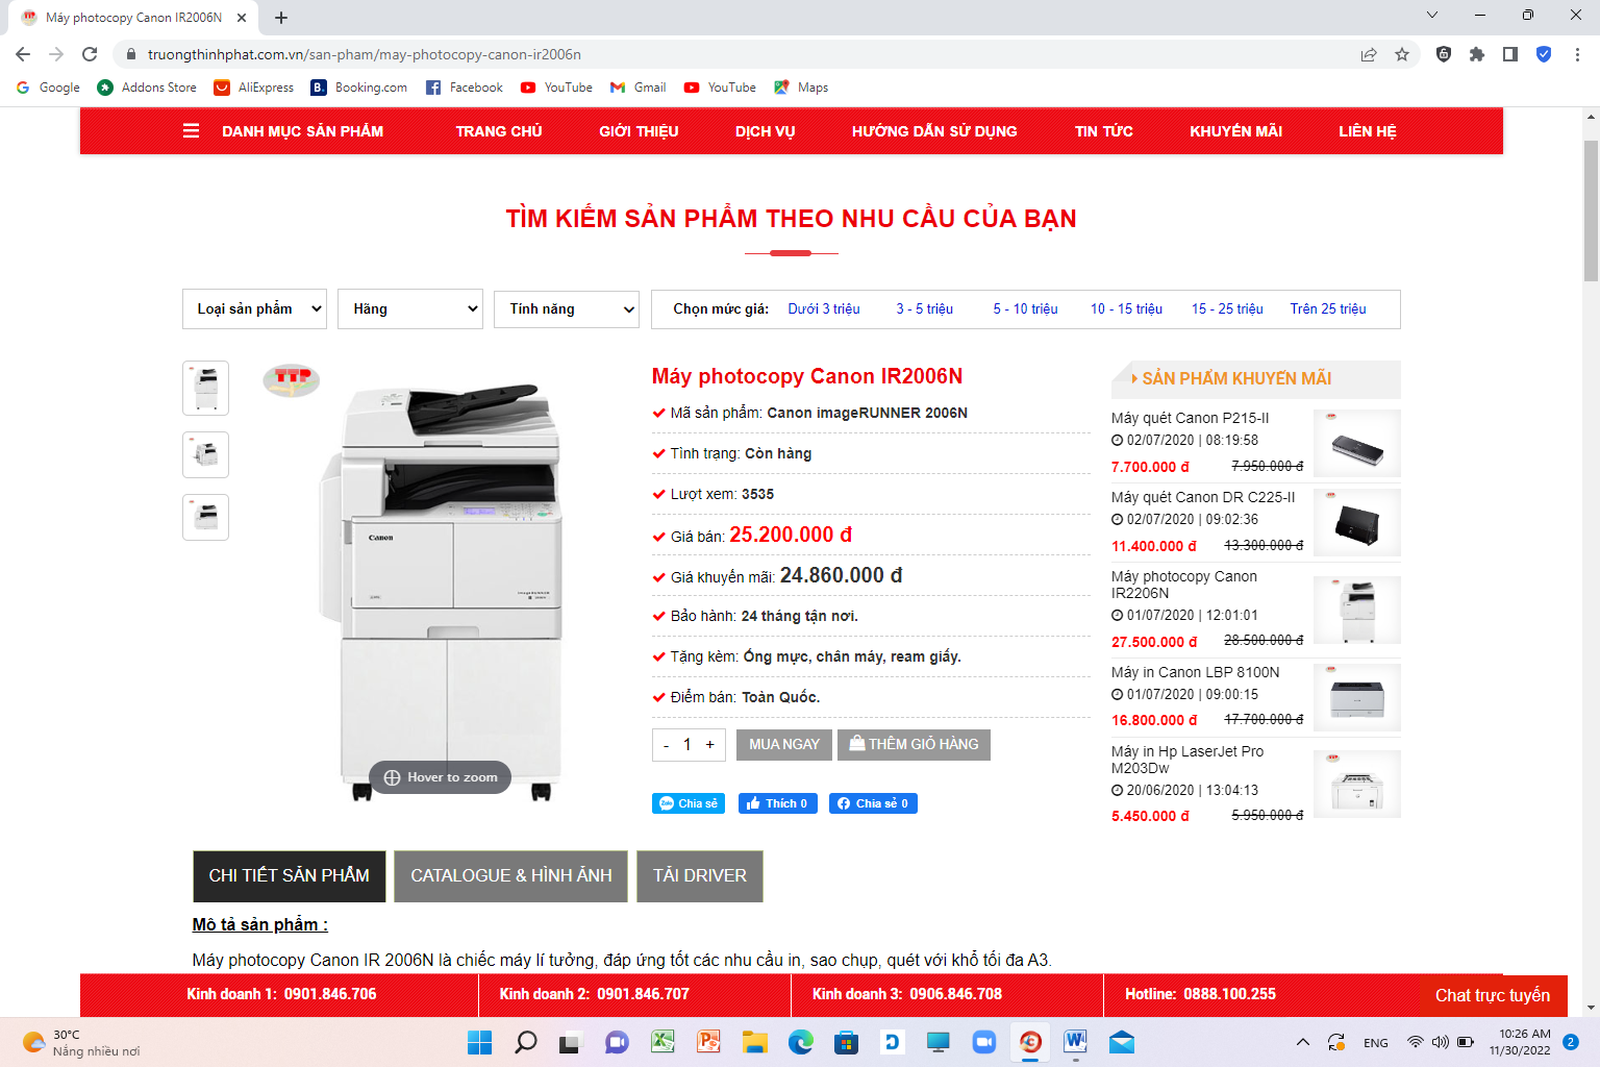Open Microsoft Word from the taskbar
The height and width of the screenshot is (1067, 1600).
click(x=1075, y=1042)
